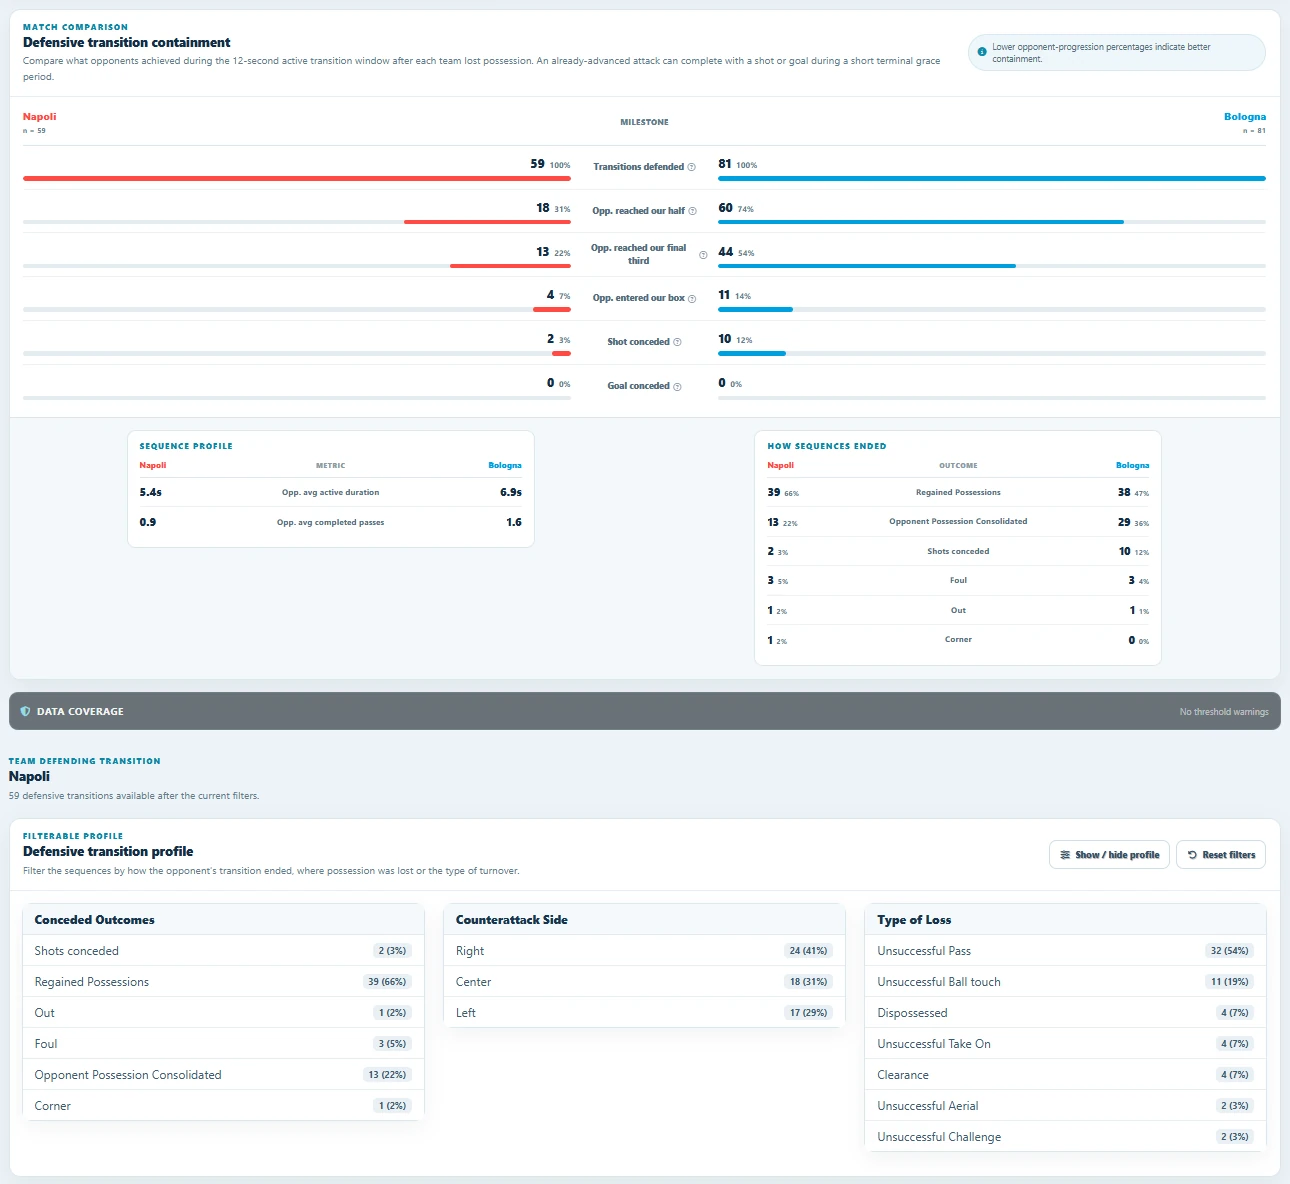Select Right counterattack side filter
The height and width of the screenshot is (1184, 1290).
pos(645,951)
